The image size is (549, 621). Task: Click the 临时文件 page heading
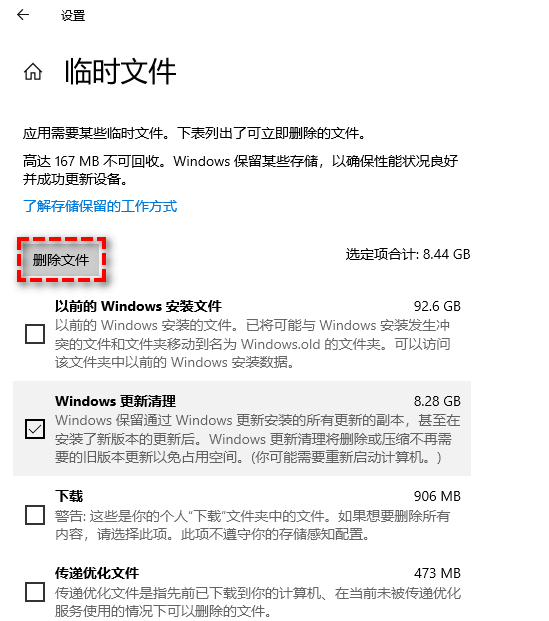(x=120, y=71)
